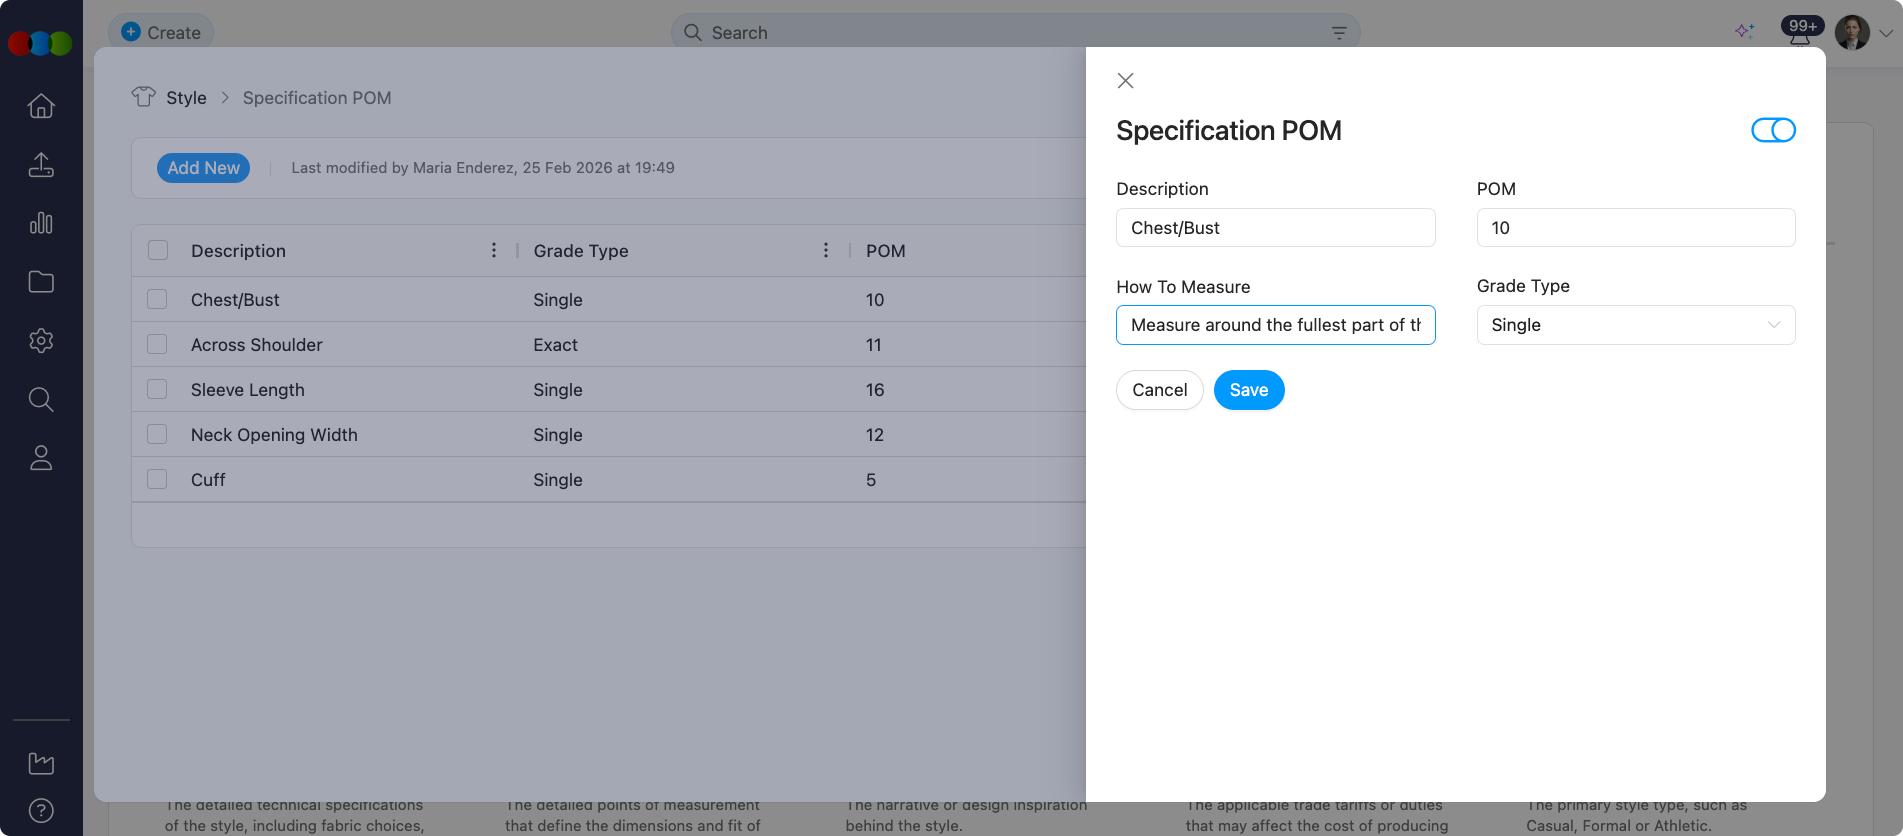The height and width of the screenshot is (836, 1903).
Task: Select the Sleeve Length row text
Action: click(248, 390)
